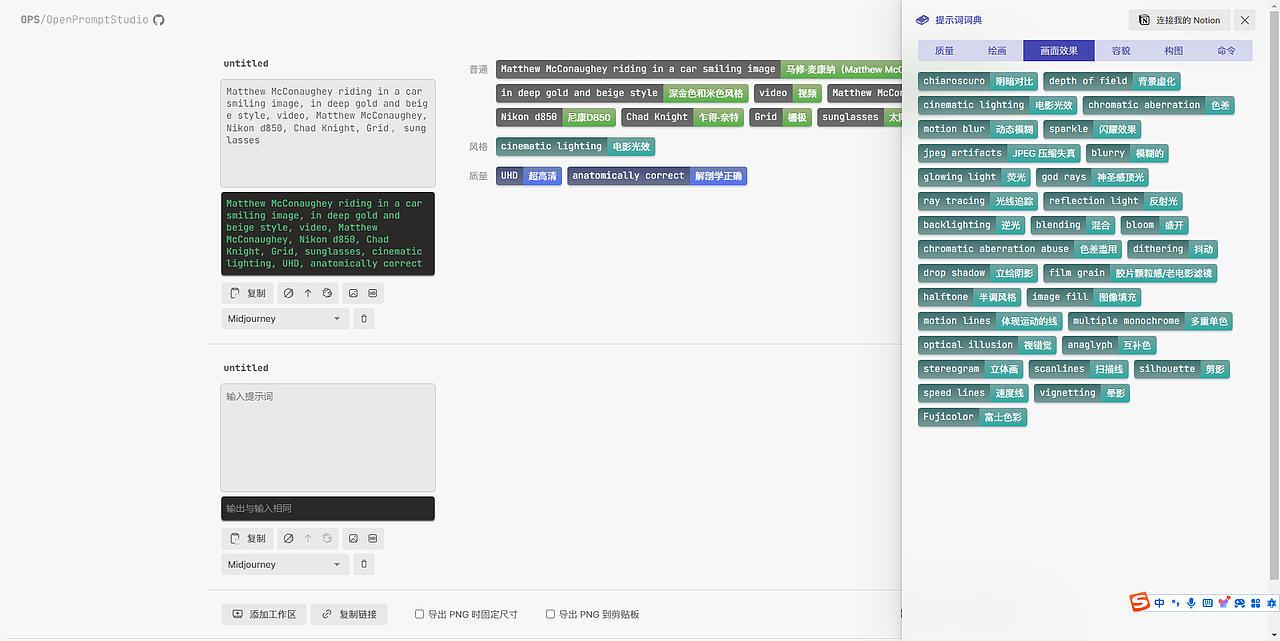The height and width of the screenshot is (641, 1280).
Task: Add the Fujicolor tag
Action: pos(972,417)
